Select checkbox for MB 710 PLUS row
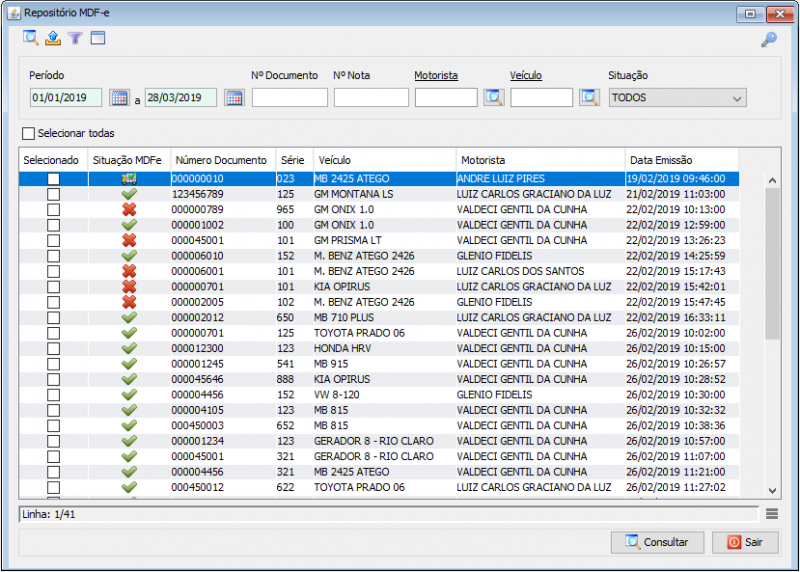Viewport: 800px width, 572px height. click(x=53, y=317)
